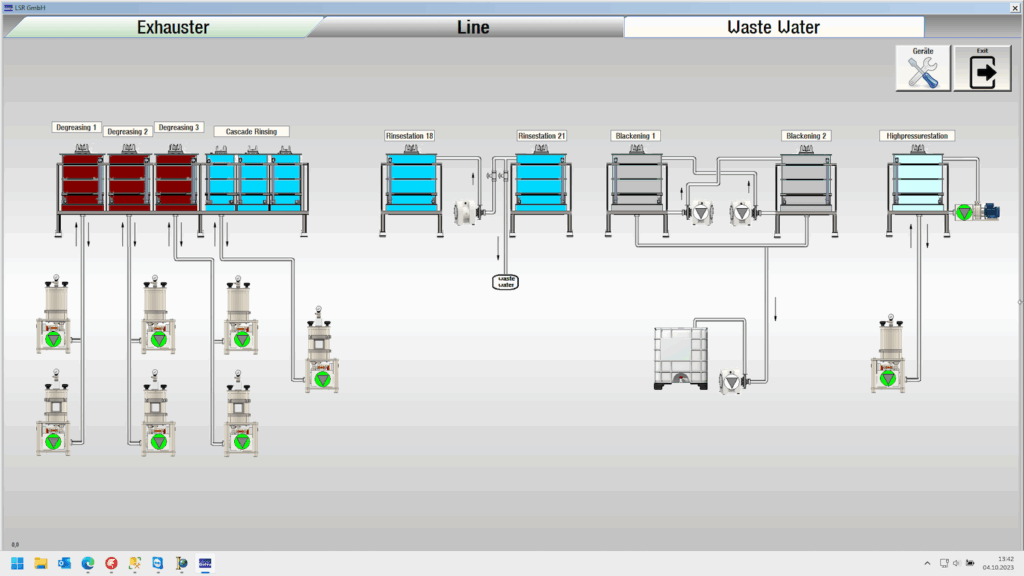Click the Cascade Rinsing label
Viewport: 1024px width, 576px height.
[251, 131]
